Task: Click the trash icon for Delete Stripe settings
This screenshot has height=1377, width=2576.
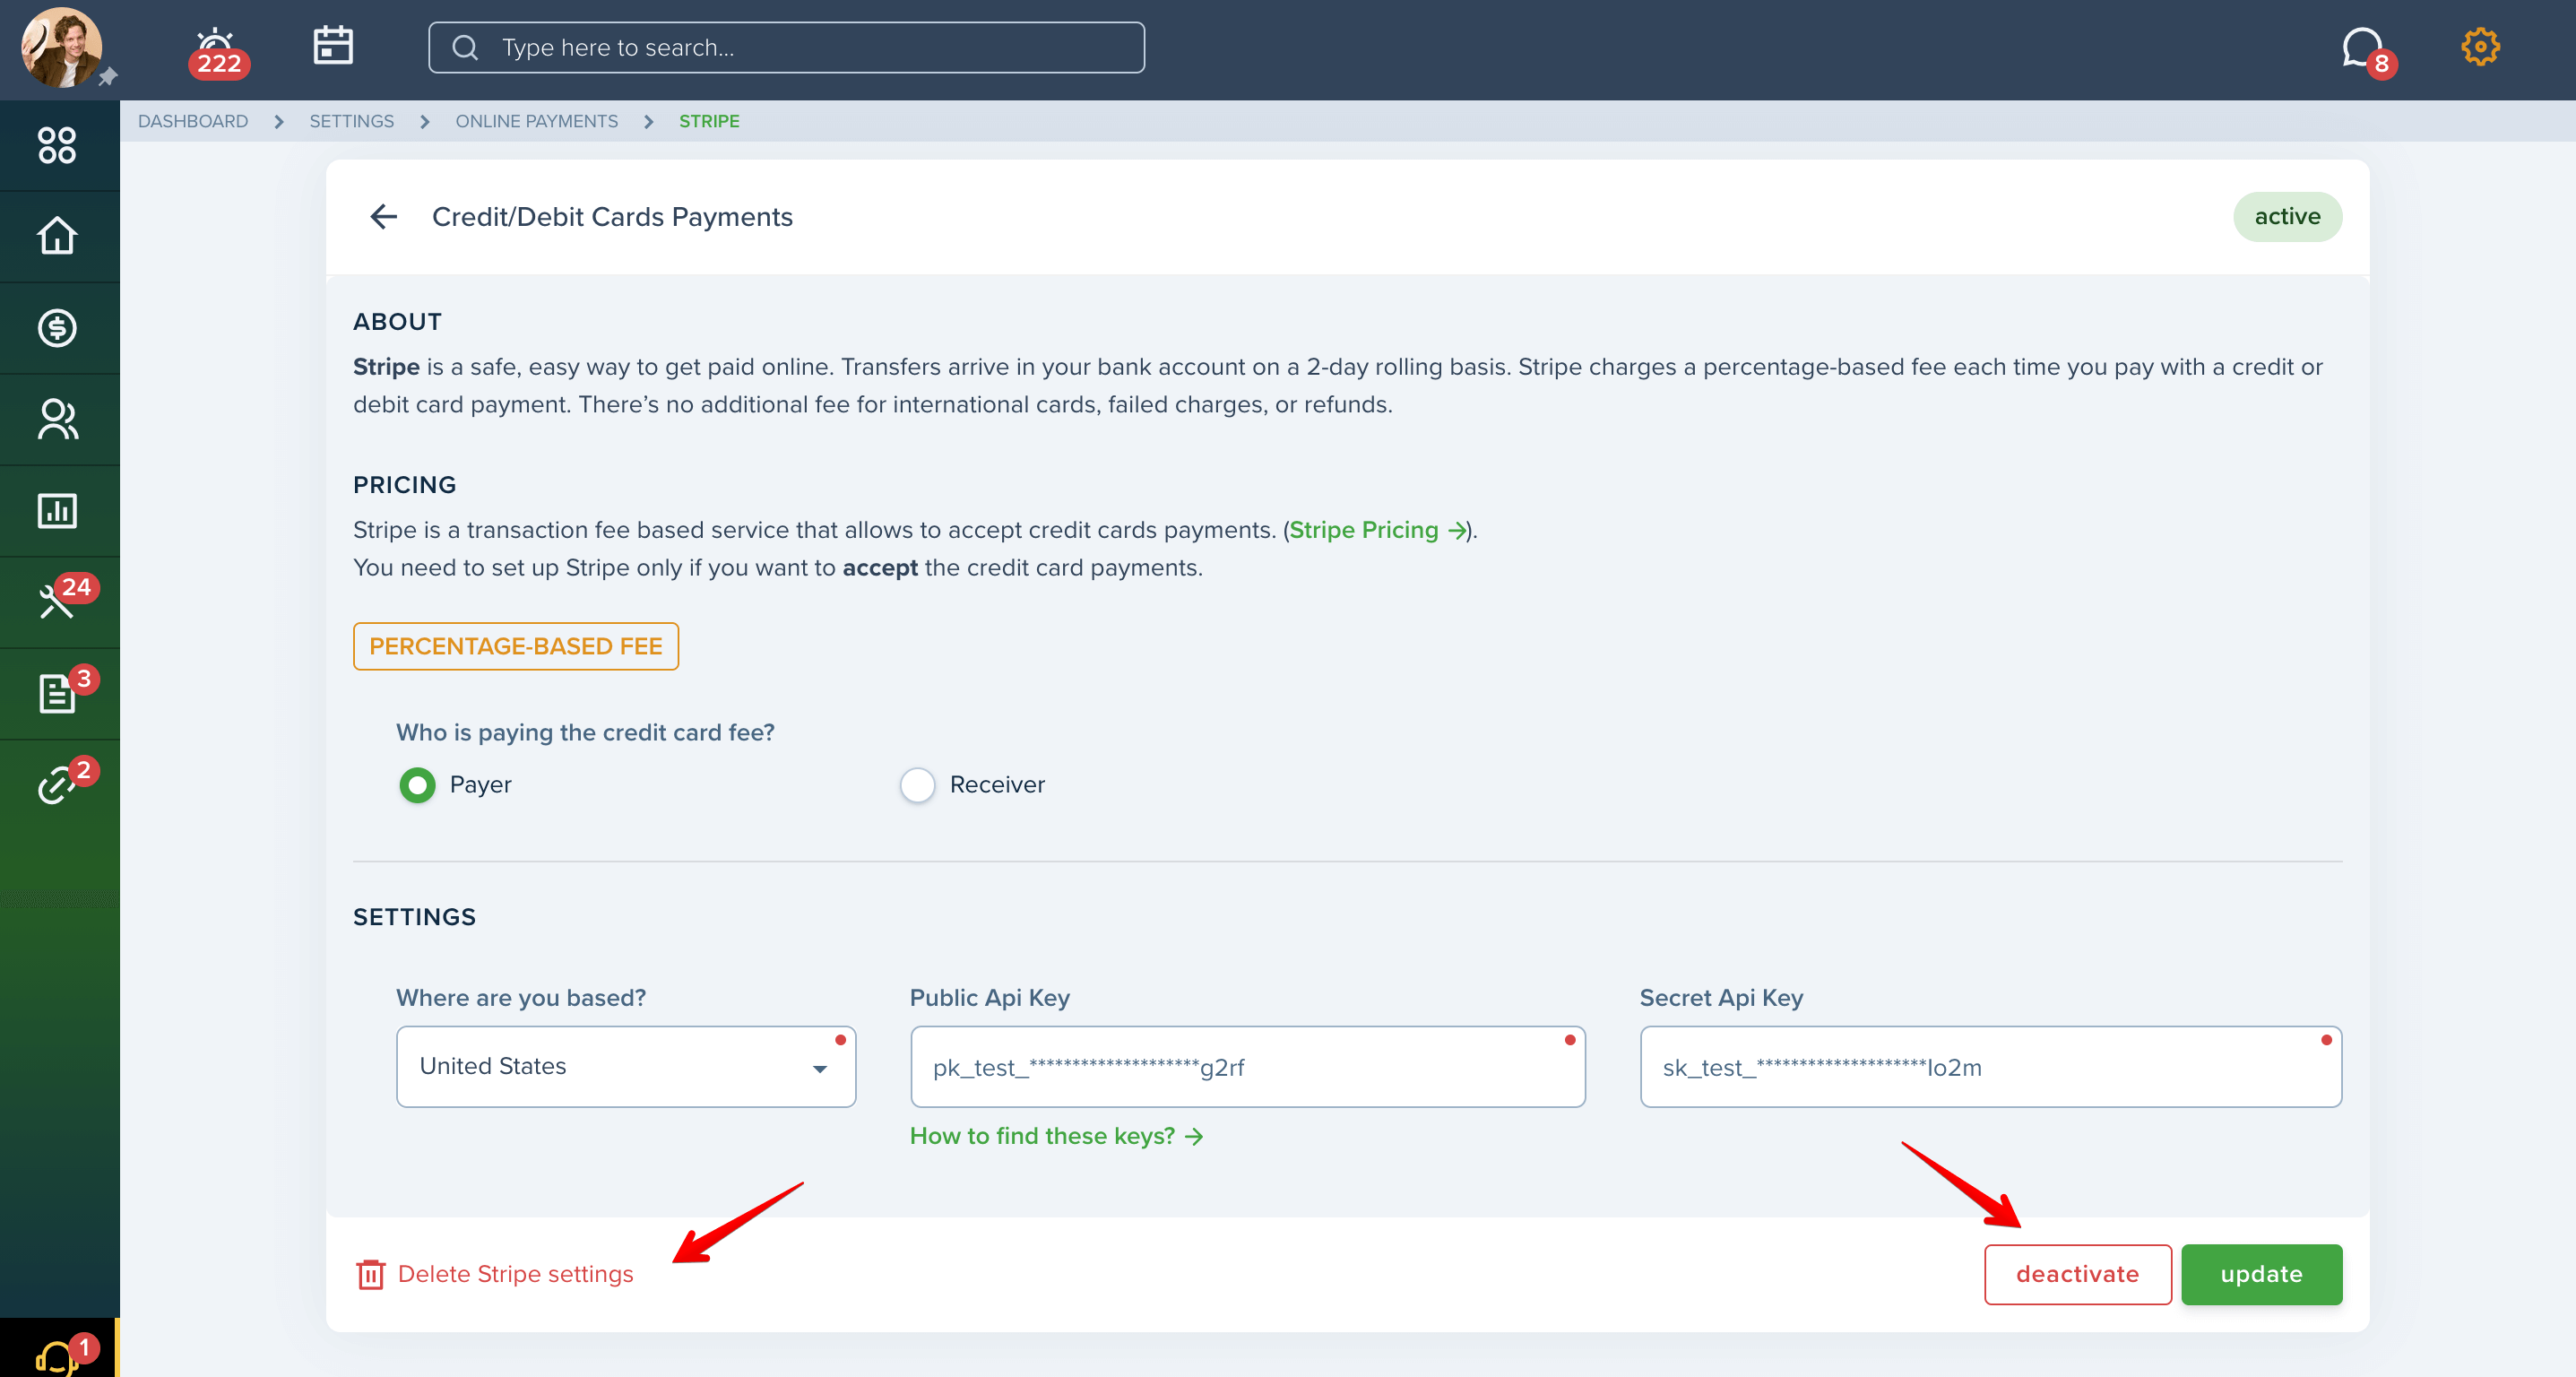Action: [370, 1274]
